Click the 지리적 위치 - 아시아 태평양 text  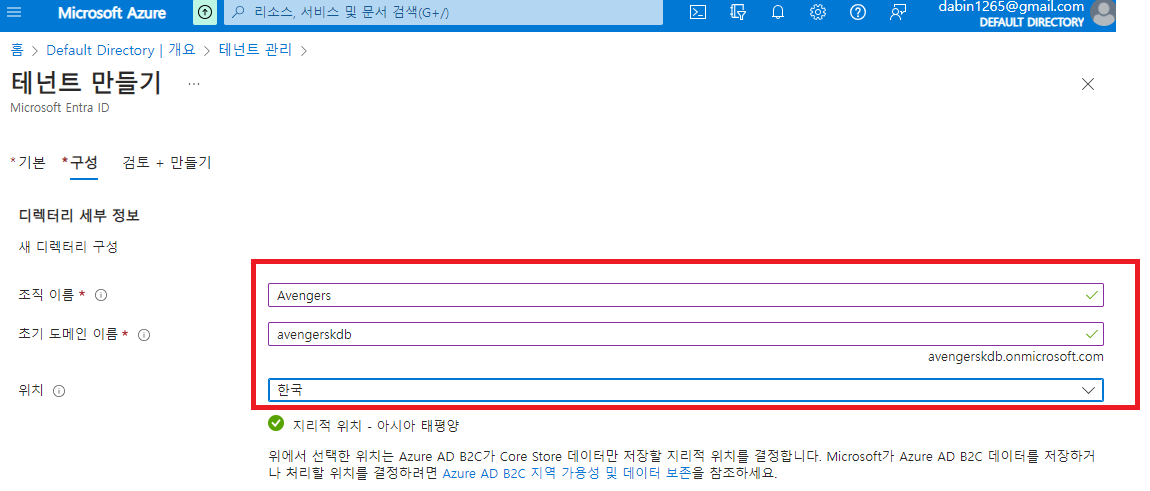(378, 425)
